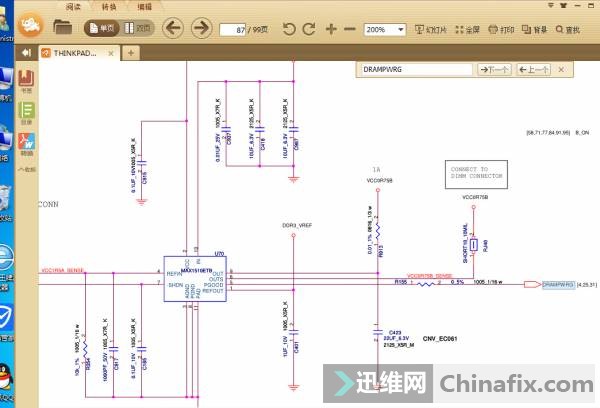
Task: Rotate page clockwise
Action: point(309,29)
